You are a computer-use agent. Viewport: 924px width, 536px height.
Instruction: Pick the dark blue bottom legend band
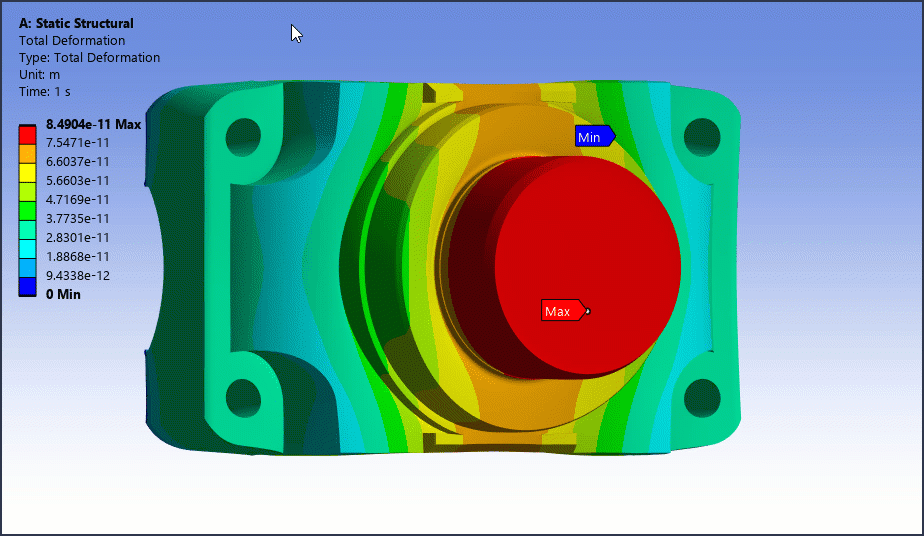[28, 287]
